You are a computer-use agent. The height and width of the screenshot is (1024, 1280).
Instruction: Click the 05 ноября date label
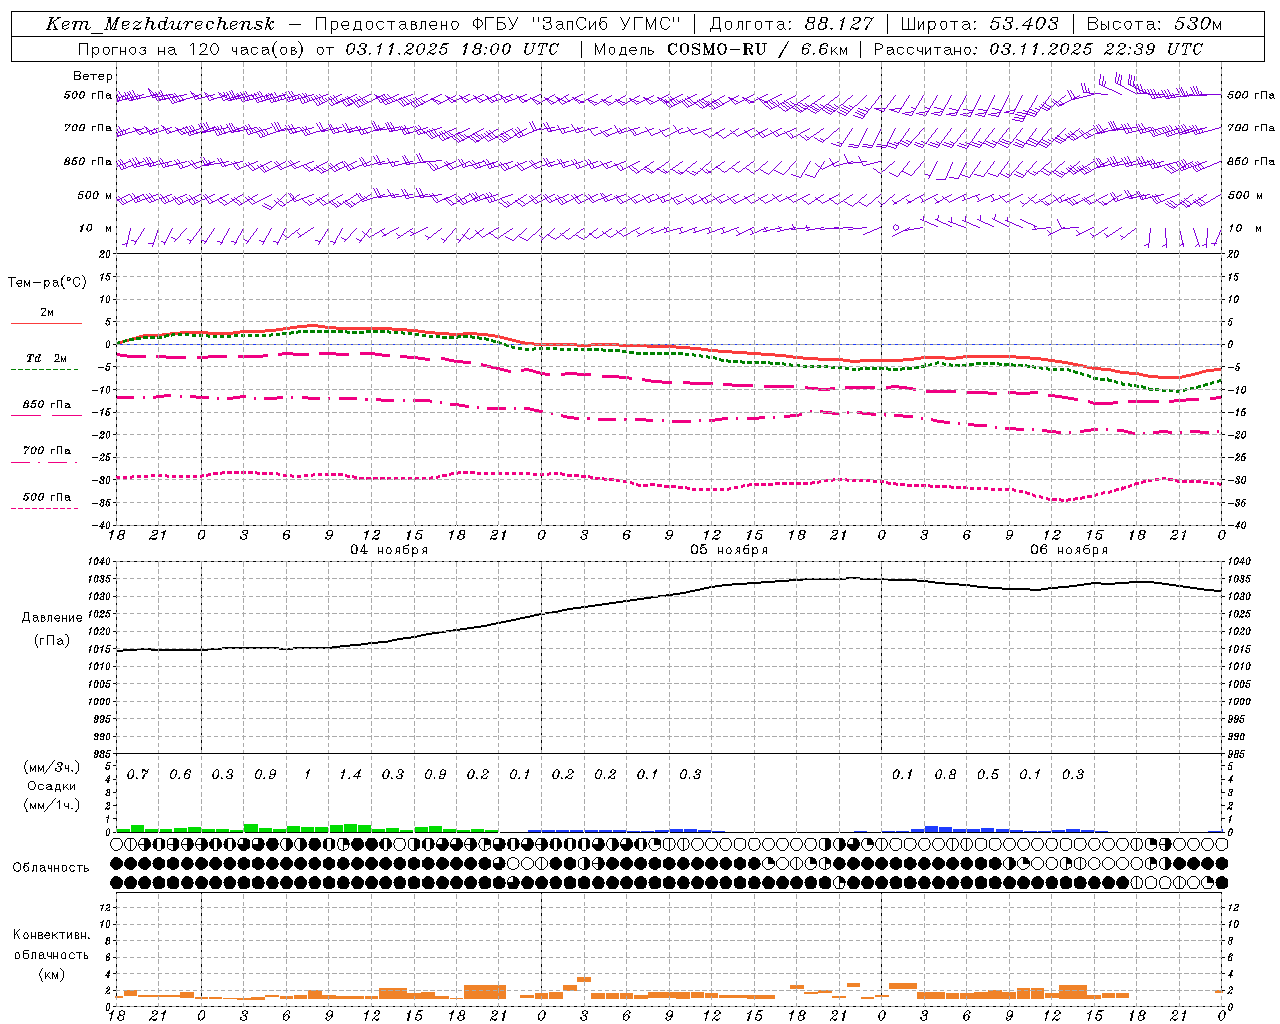pos(729,549)
